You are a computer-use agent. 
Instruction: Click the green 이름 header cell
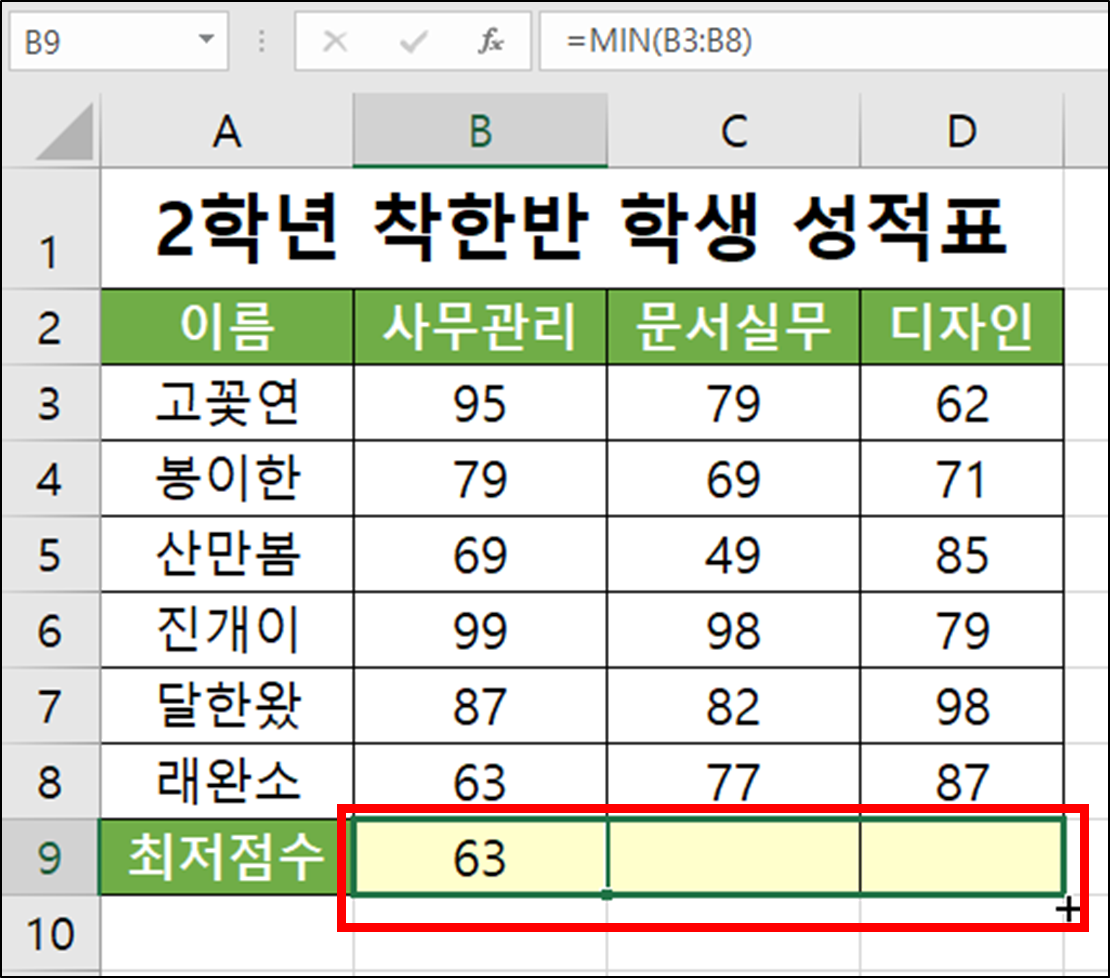pyautogui.click(x=226, y=327)
